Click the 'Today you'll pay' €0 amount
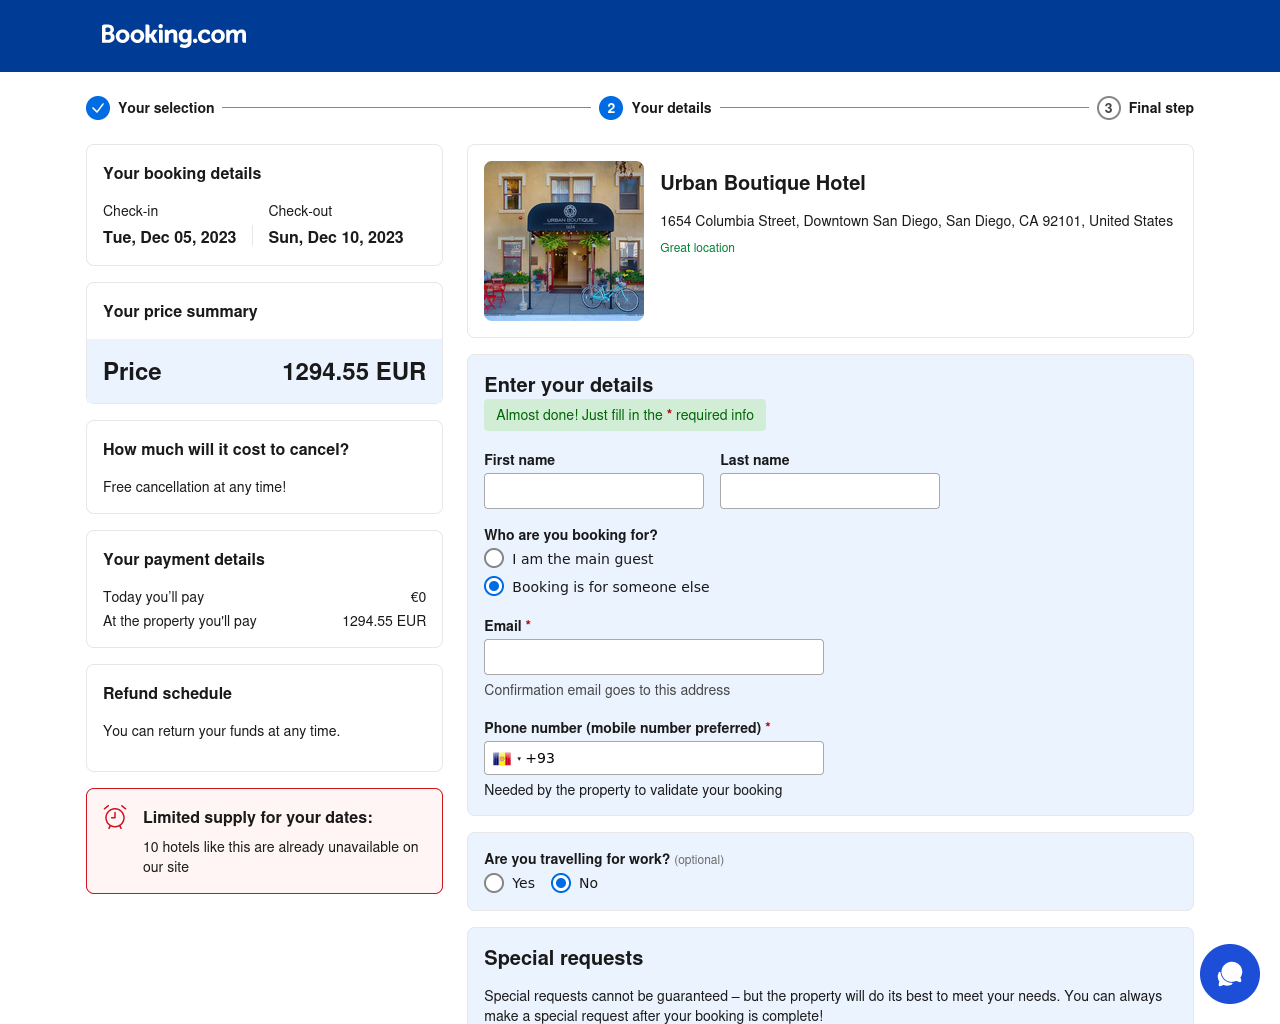1280x1024 pixels. [x=418, y=597]
